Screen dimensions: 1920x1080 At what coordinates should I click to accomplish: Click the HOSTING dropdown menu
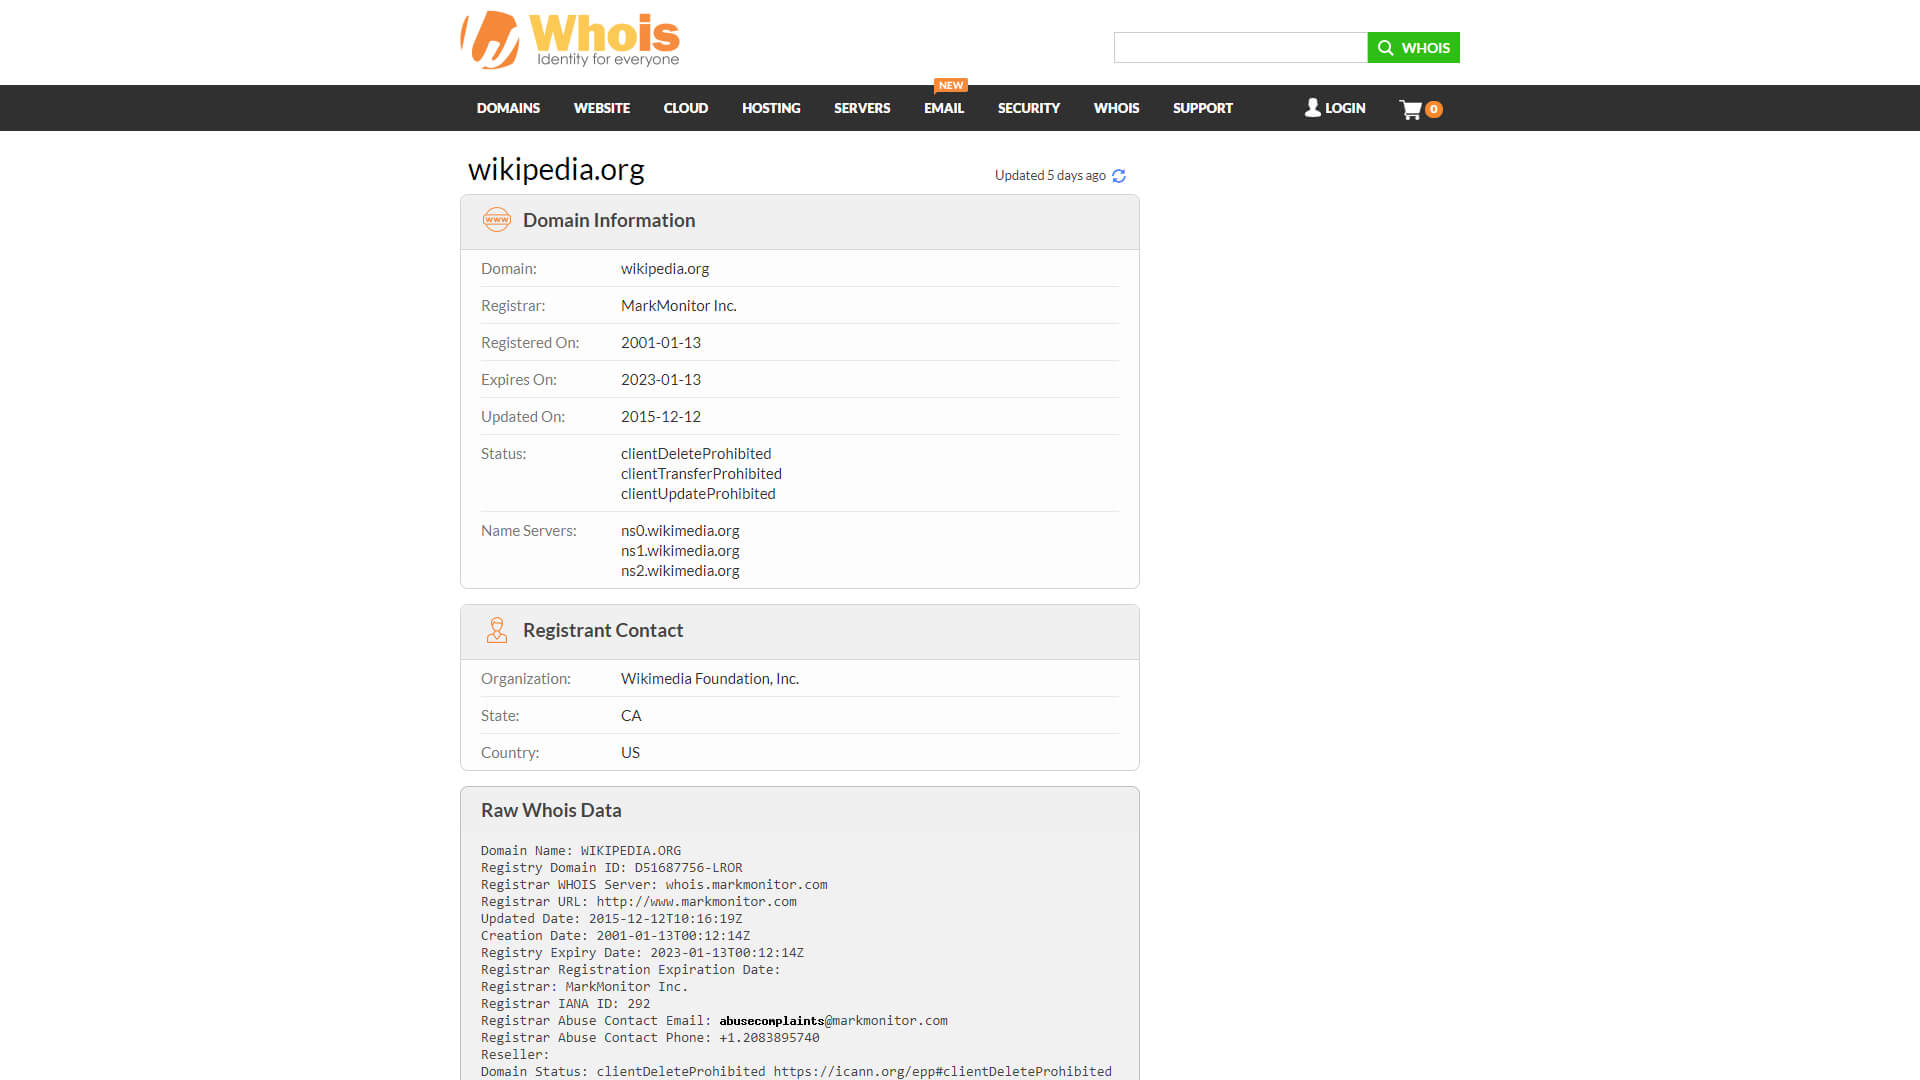click(769, 107)
